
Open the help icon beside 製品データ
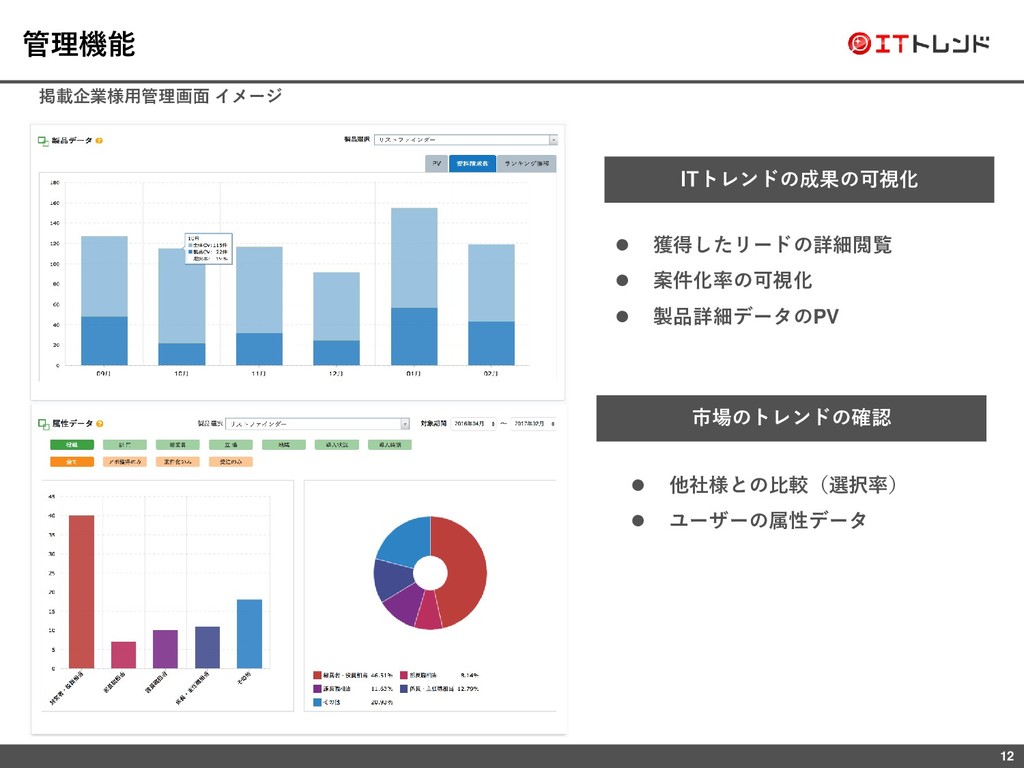(x=99, y=140)
